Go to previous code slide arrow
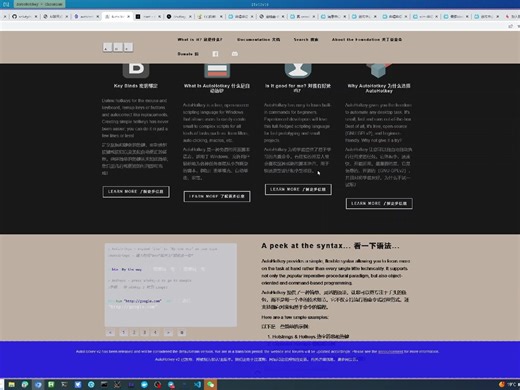This screenshot has height=390, width=520. (x=110, y=332)
